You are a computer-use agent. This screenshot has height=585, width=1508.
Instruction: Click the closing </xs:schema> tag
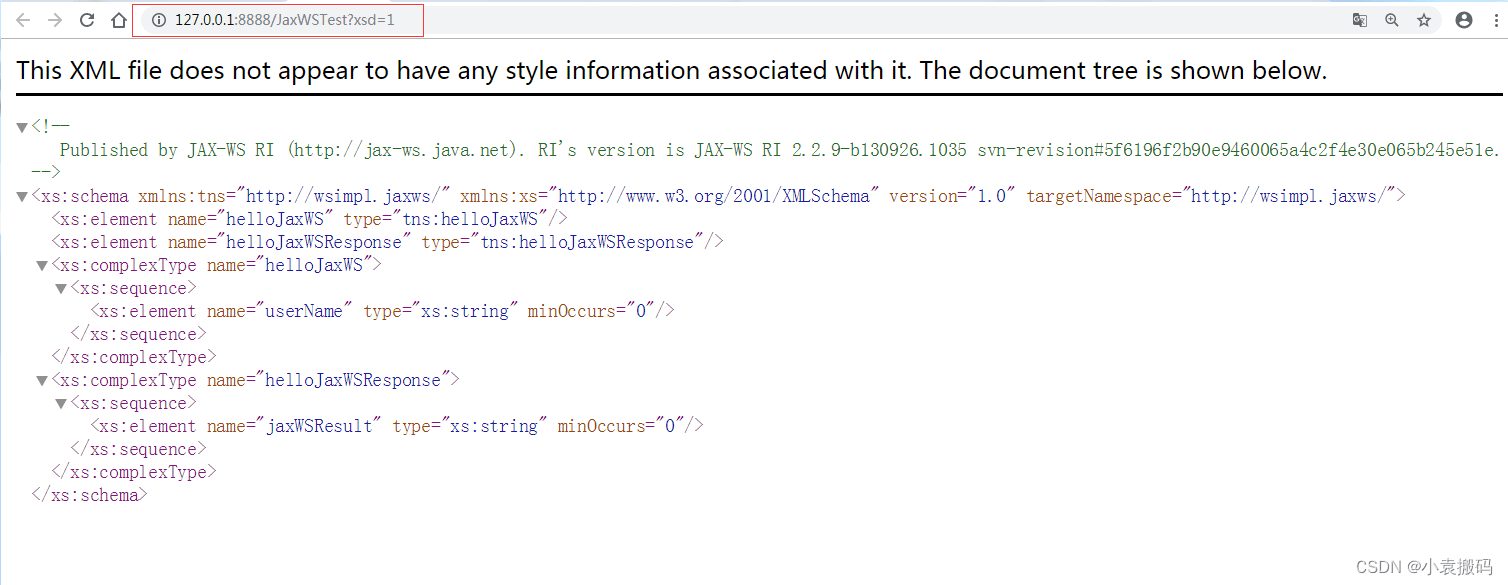pos(90,495)
